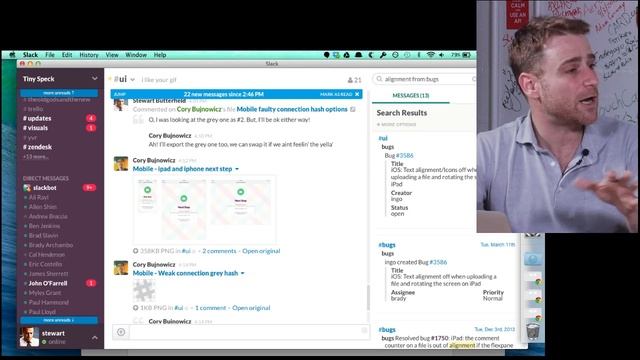The height and width of the screenshot is (360, 640).
Task: Open the Edit menu
Action: pyautogui.click(x=67, y=55)
